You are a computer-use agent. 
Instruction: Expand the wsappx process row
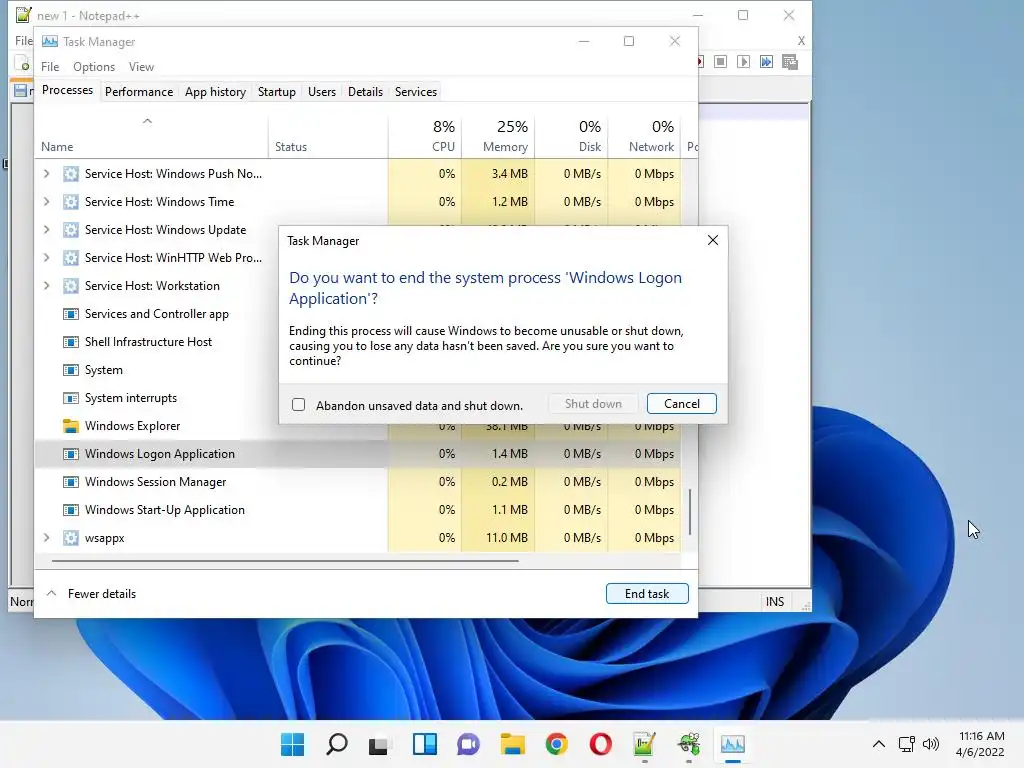tap(46, 537)
